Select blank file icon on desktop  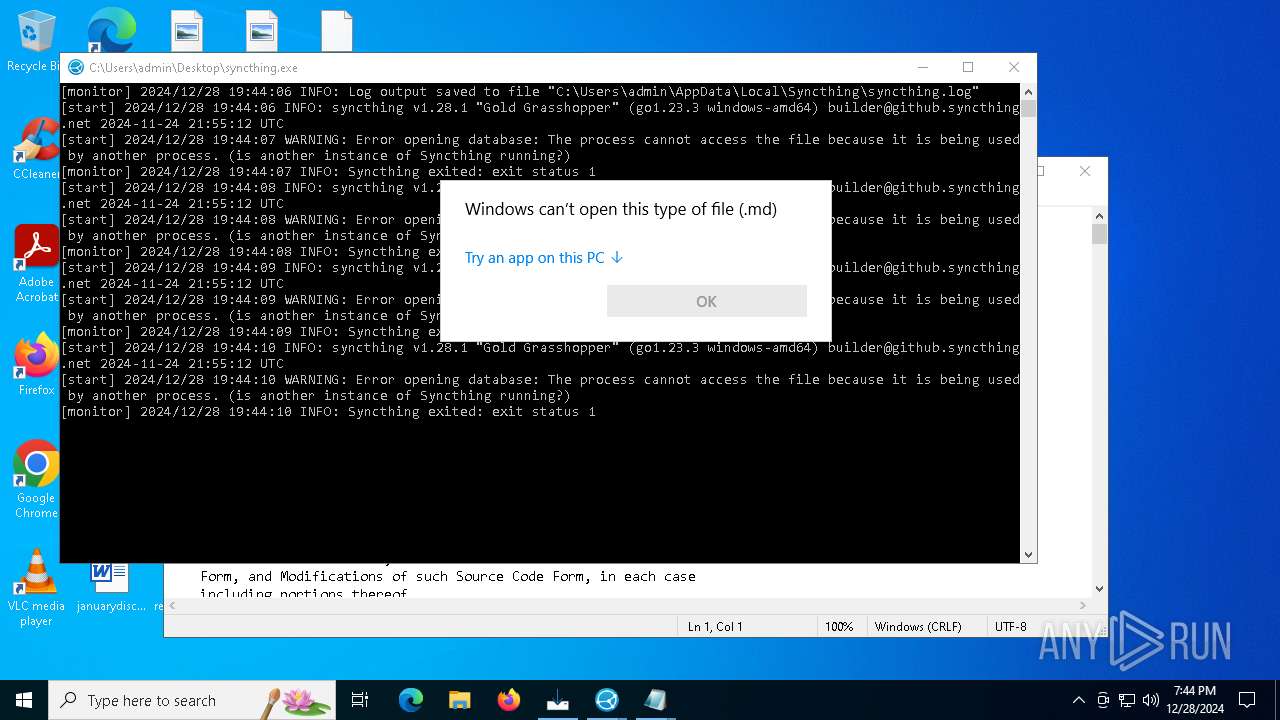click(x=337, y=30)
